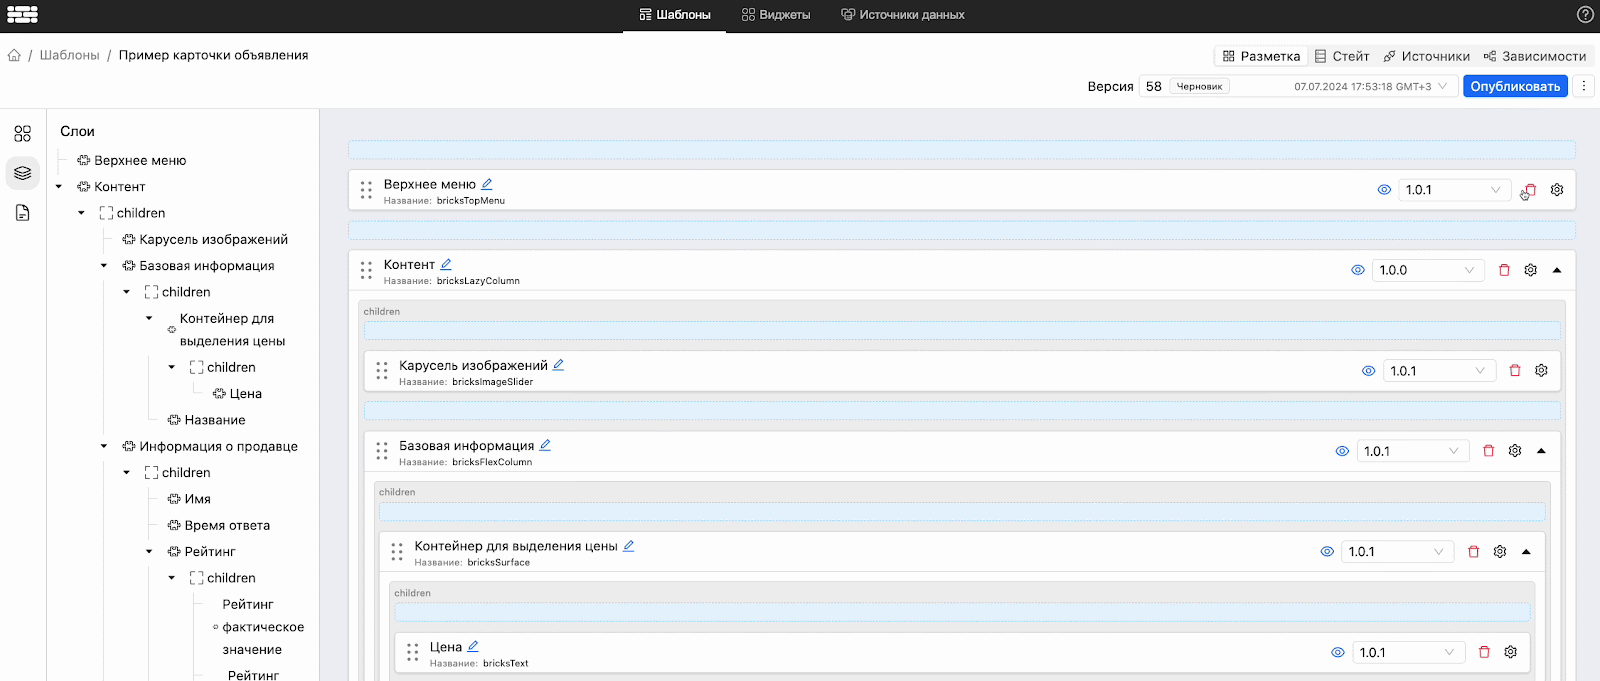Collapse Контейнер для выделения цены block
Image resolution: width=1600 pixels, height=681 pixels.
(x=1526, y=552)
